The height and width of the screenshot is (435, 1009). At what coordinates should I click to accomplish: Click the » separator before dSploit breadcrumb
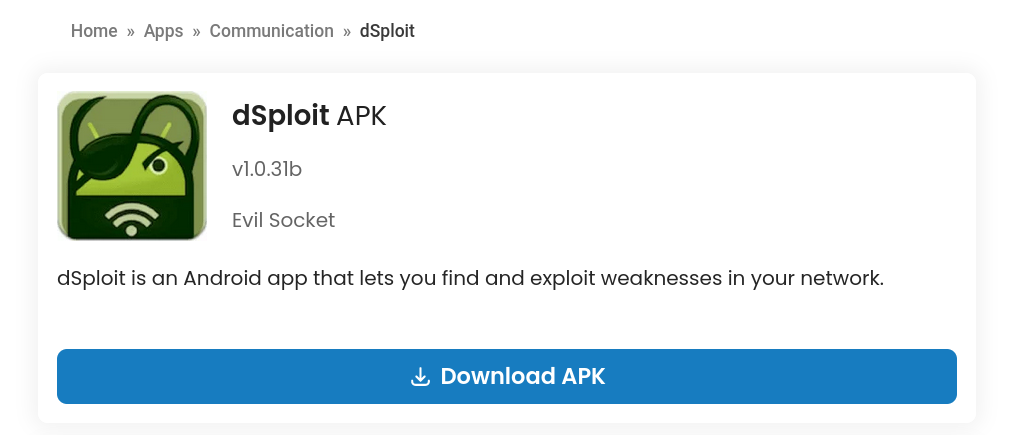point(347,31)
